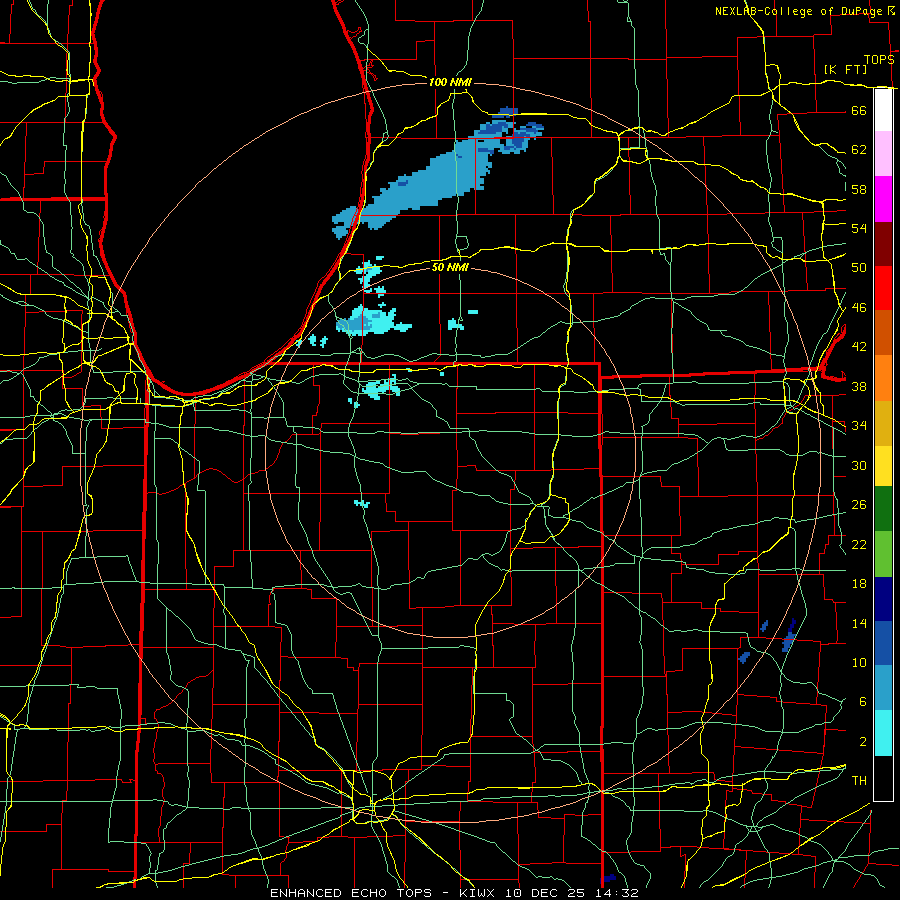Click the [K FT] units label
This screenshot has width=900, height=900.
[845, 69]
